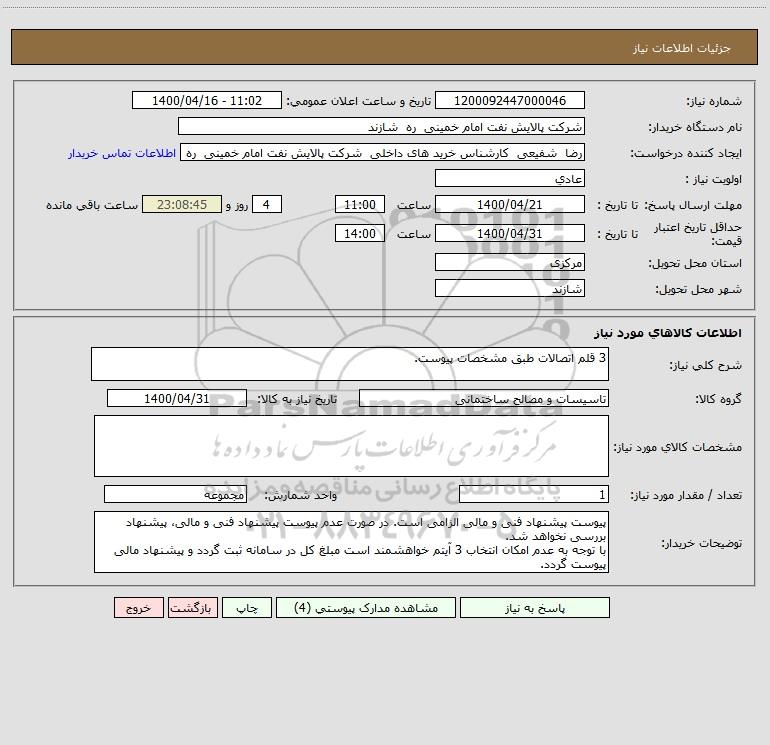Click the quantity field with value 1

click(534, 495)
